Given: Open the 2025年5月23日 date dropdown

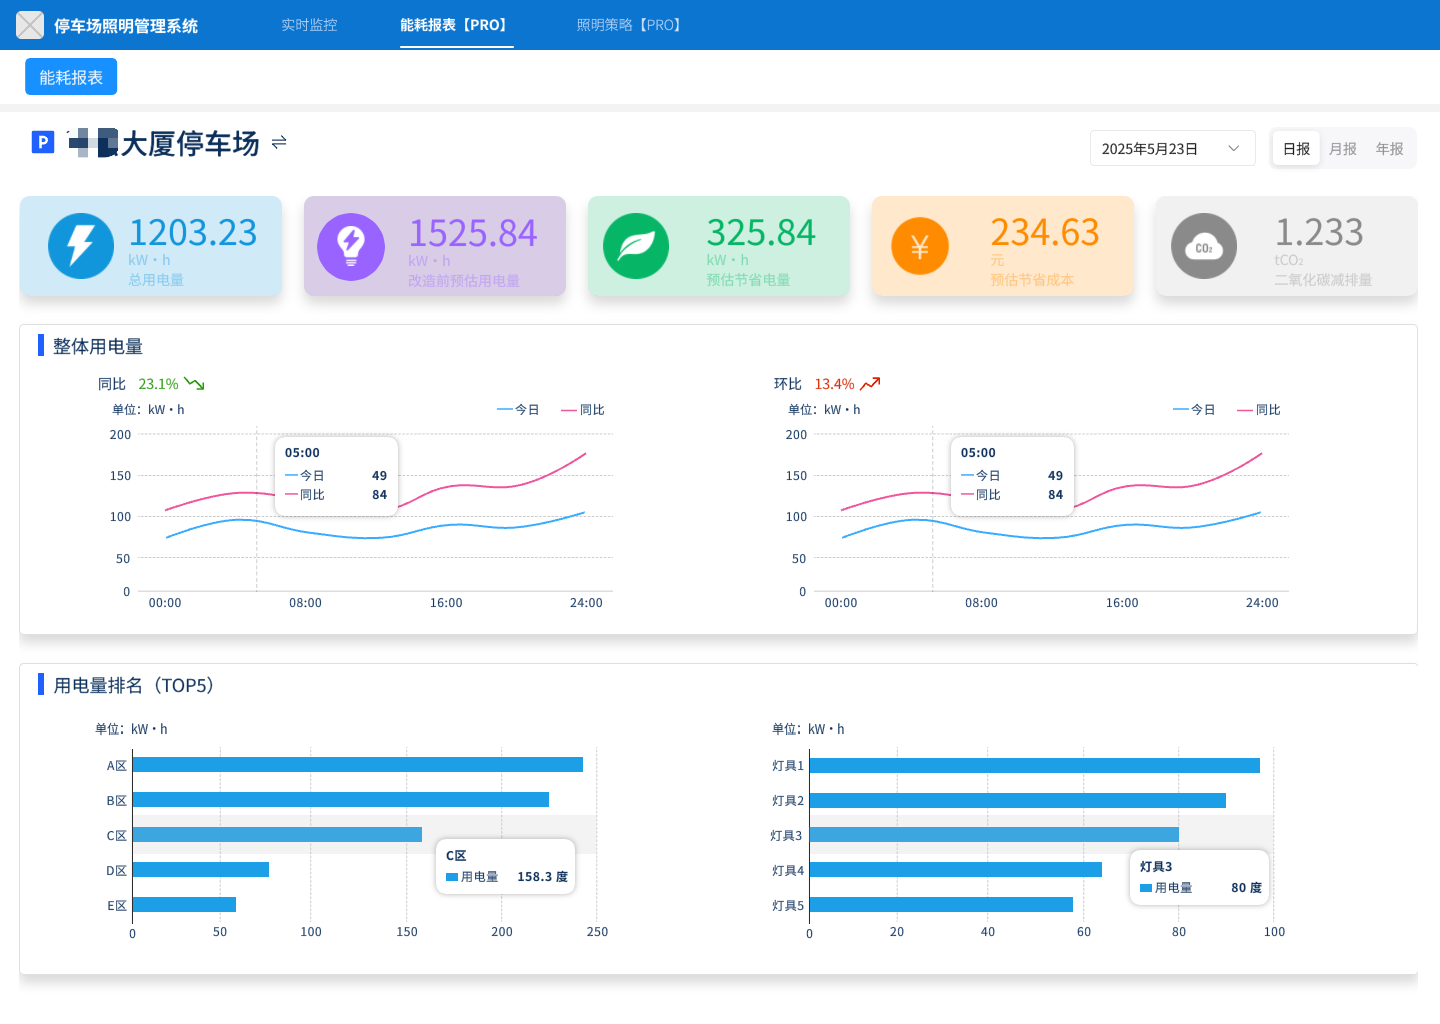Looking at the screenshot, I should point(1172,149).
